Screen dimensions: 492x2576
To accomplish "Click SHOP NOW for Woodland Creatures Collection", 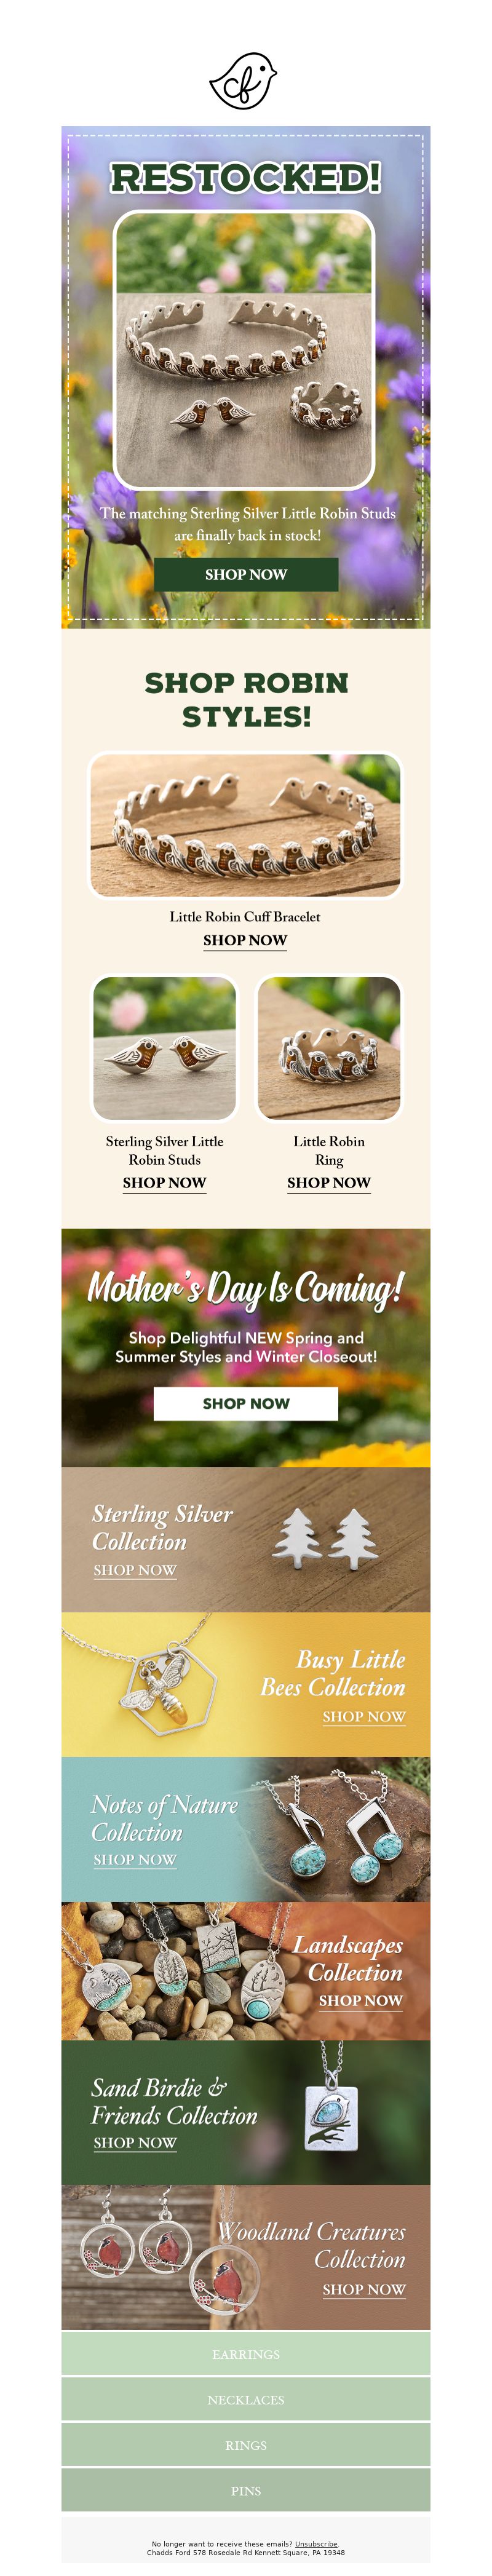I will pyautogui.click(x=364, y=2289).
